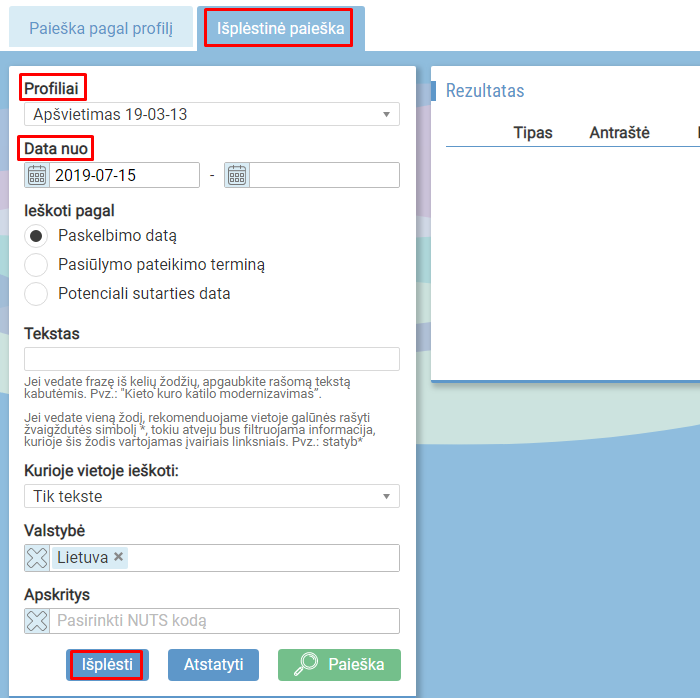Switch to Paieška pagal profilį tab
Image resolution: width=700 pixels, height=698 pixels.
click(x=100, y=29)
